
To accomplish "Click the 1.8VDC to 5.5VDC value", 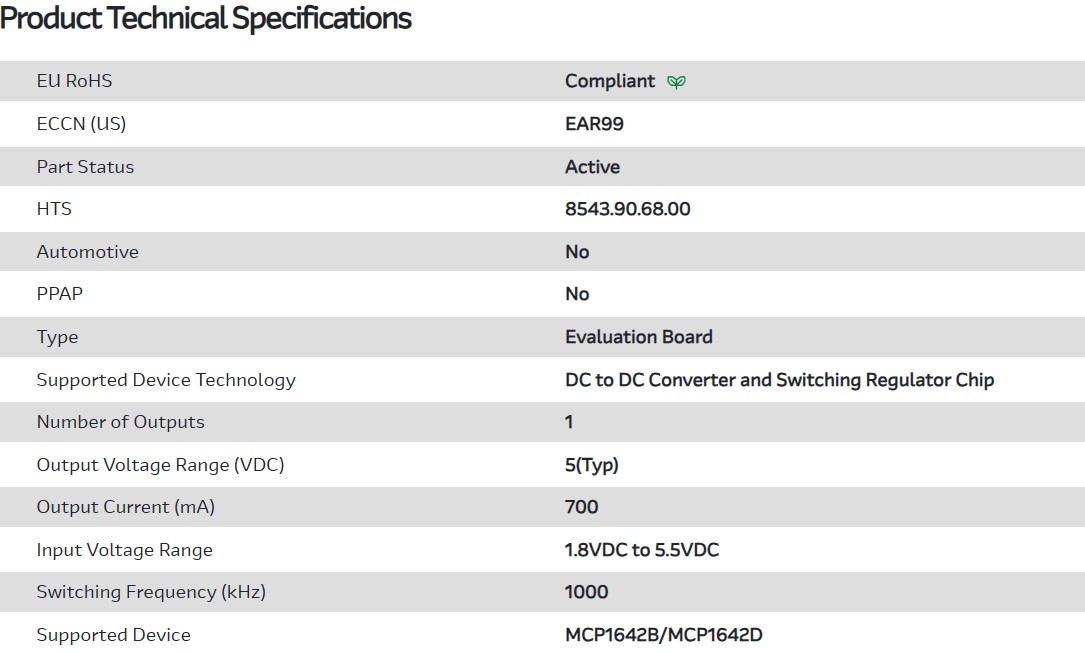I will coord(641,550).
